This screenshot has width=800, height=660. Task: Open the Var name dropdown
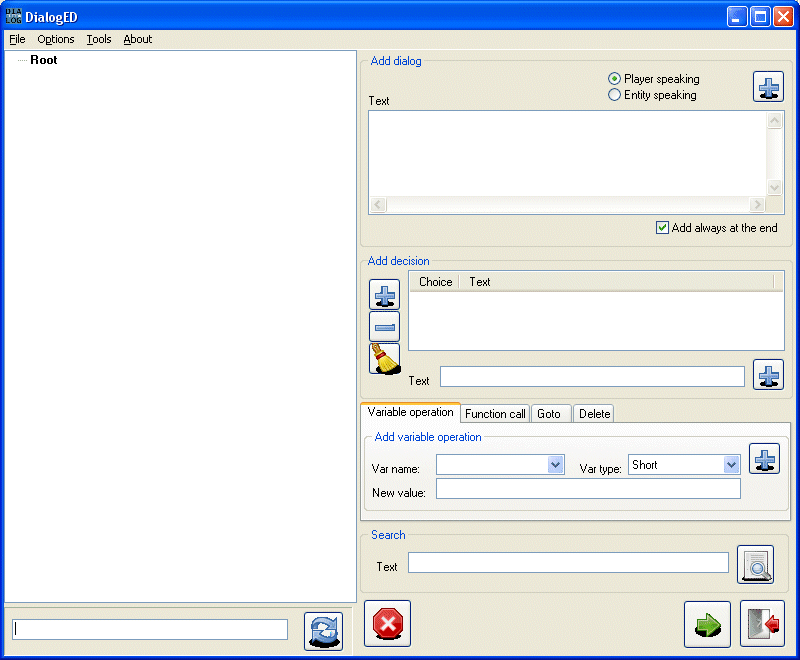(556, 465)
